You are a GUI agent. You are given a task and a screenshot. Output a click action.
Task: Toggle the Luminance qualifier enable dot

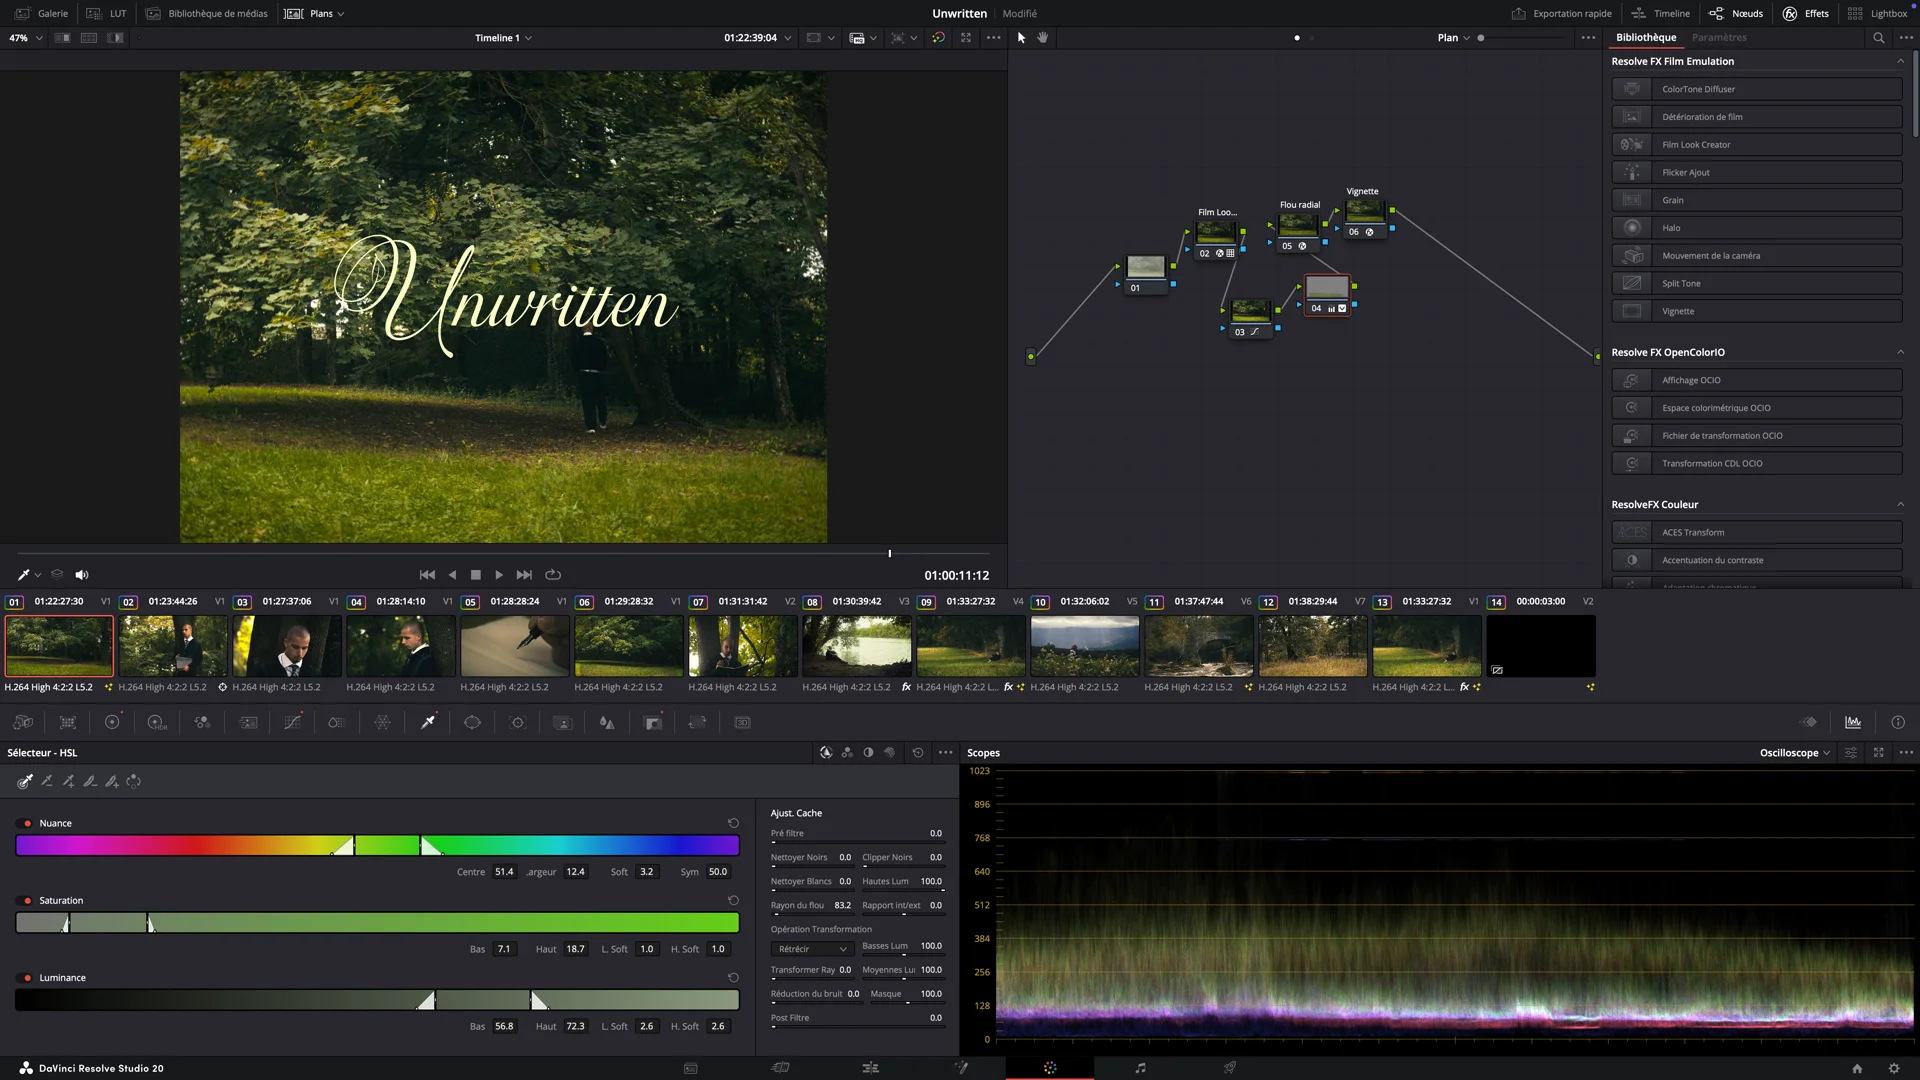tap(27, 978)
